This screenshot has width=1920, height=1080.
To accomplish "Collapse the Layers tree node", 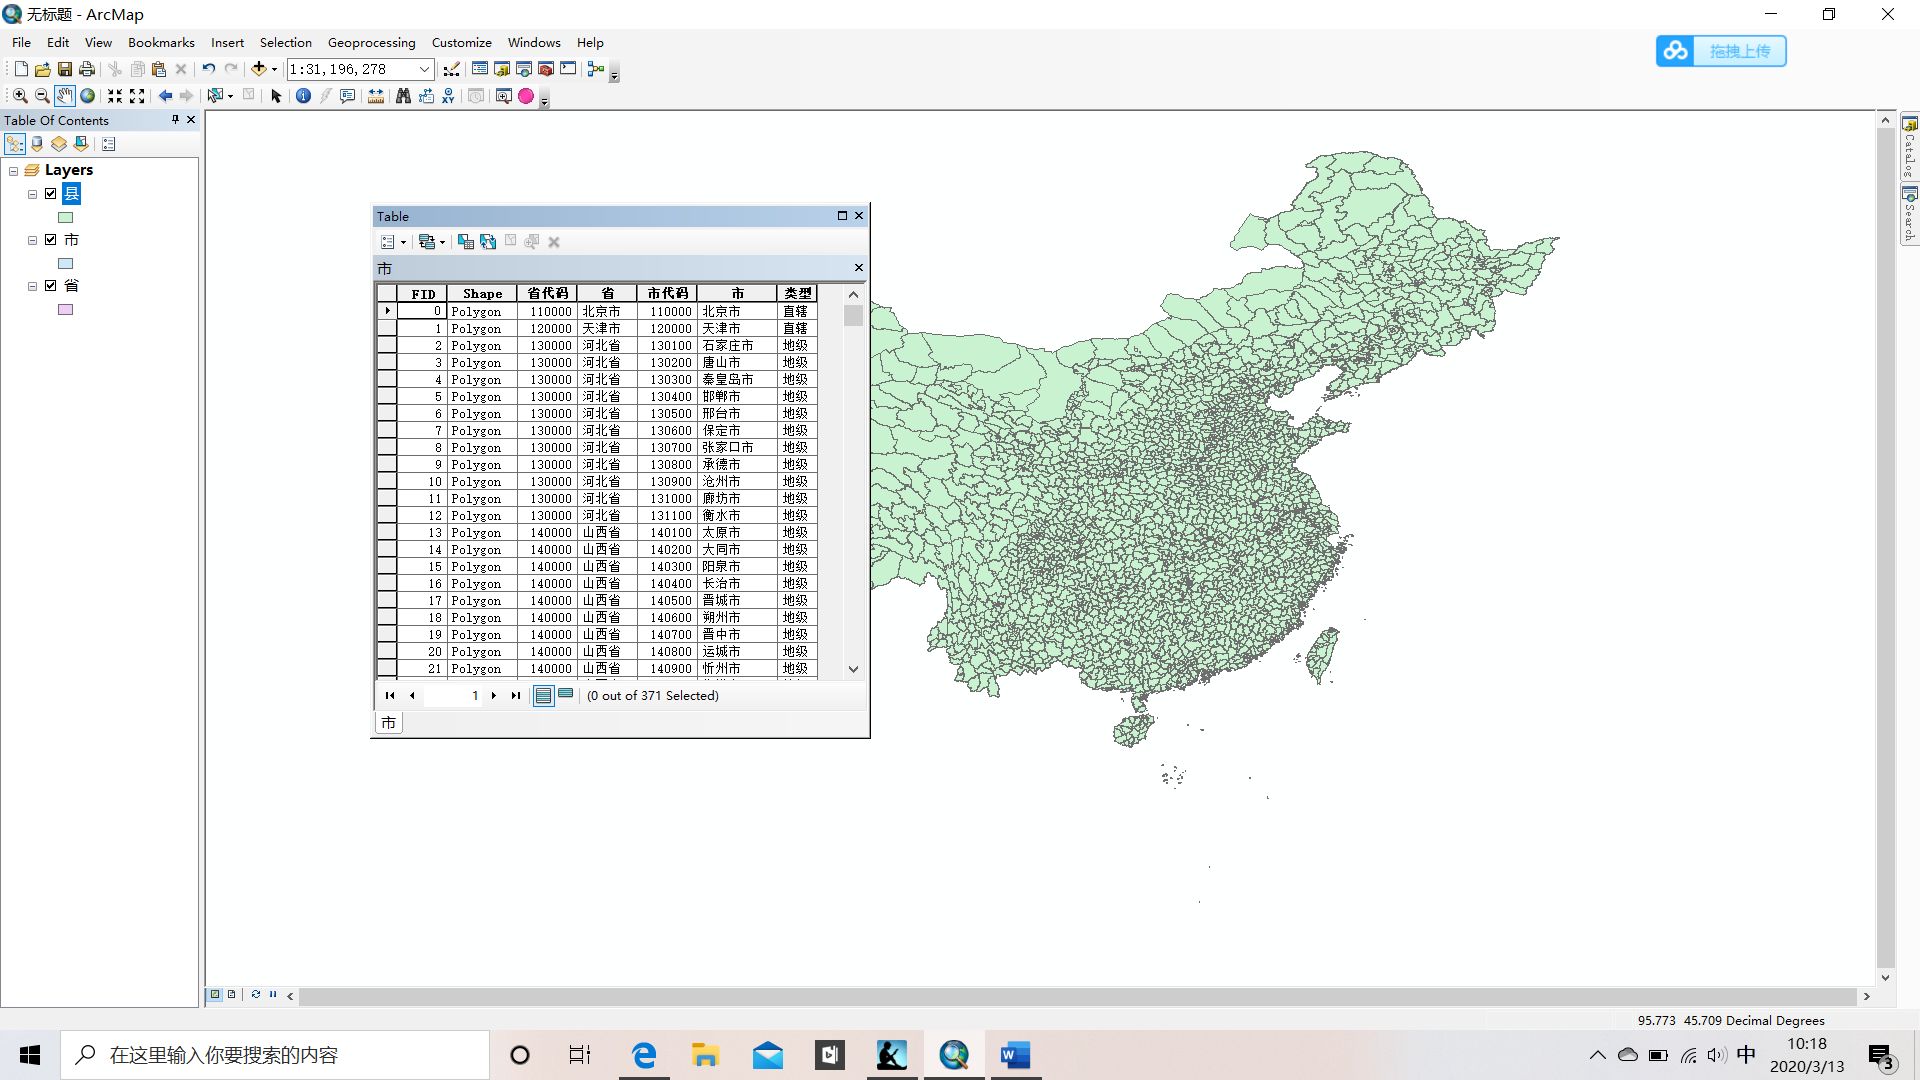I will [x=14, y=171].
